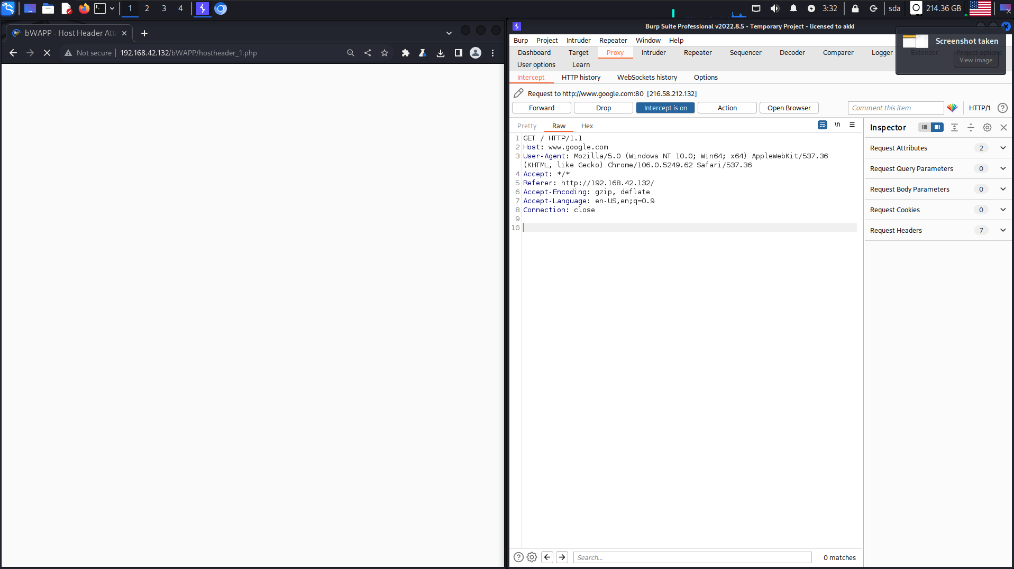The width and height of the screenshot is (1014, 569).
Task: Expand the Request Headers section
Action: (x=1003, y=230)
